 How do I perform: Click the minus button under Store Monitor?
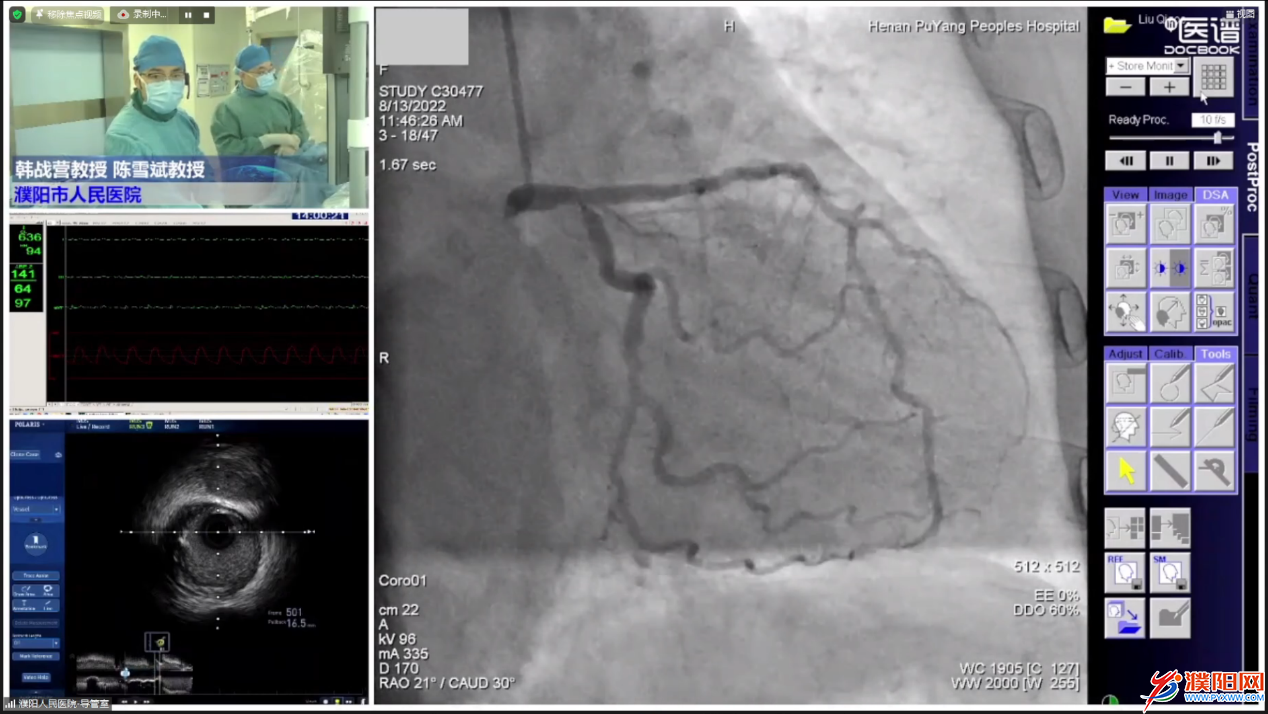click(x=1125, y=87)
